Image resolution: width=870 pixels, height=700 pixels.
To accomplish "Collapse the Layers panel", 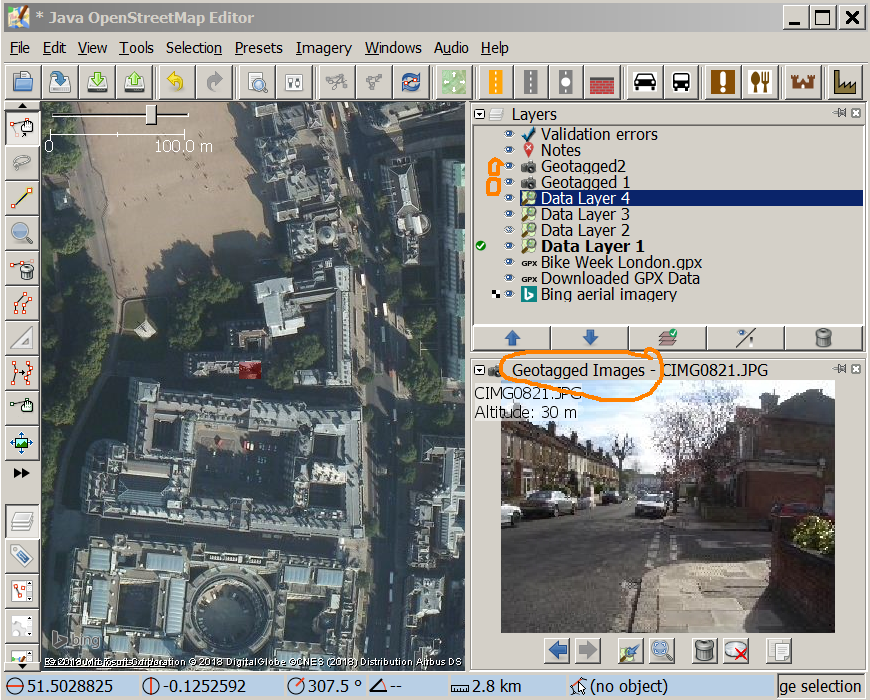I will [x=480, y=114].
